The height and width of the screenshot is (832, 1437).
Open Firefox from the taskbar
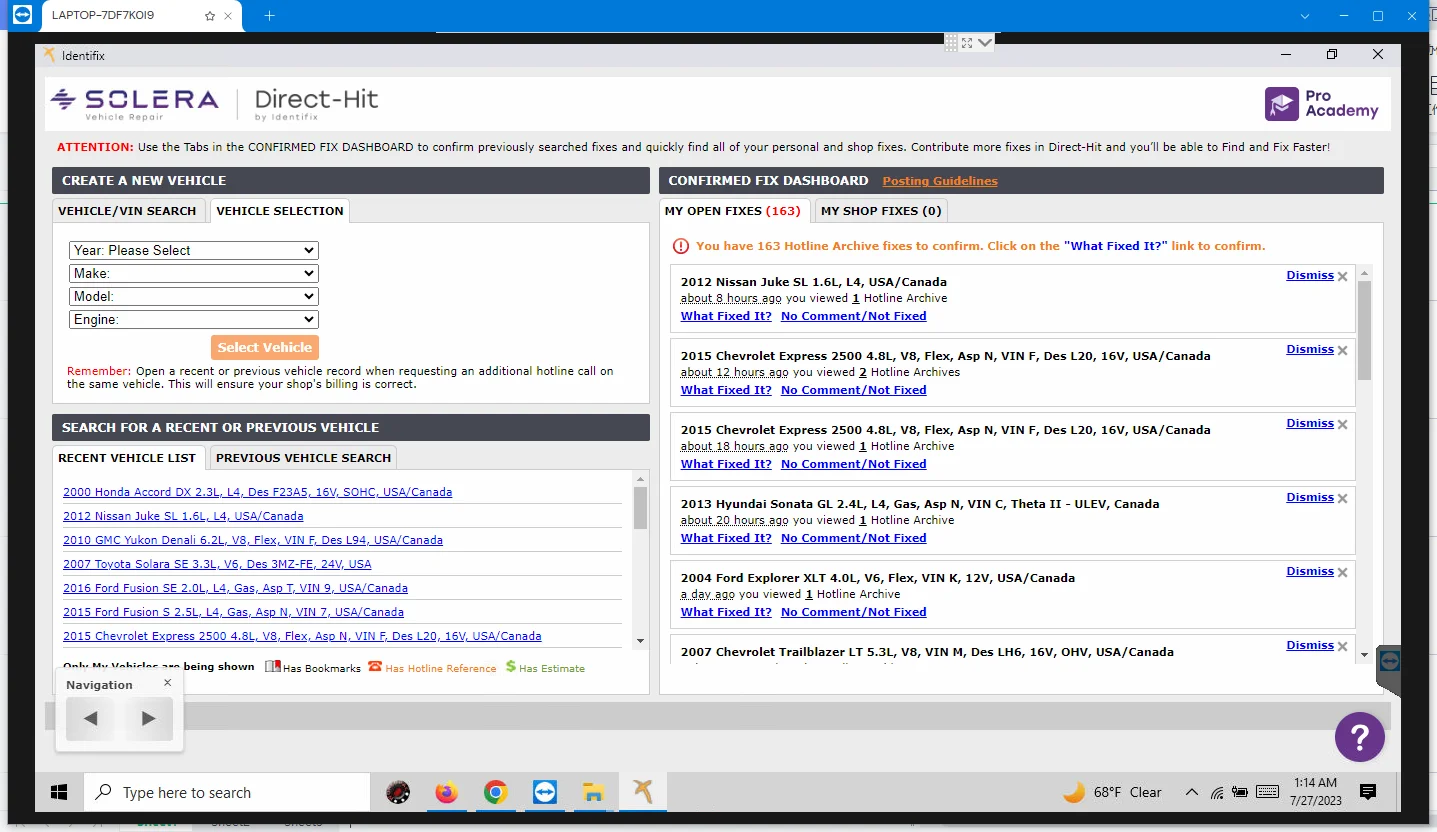(x=446, y=792)
